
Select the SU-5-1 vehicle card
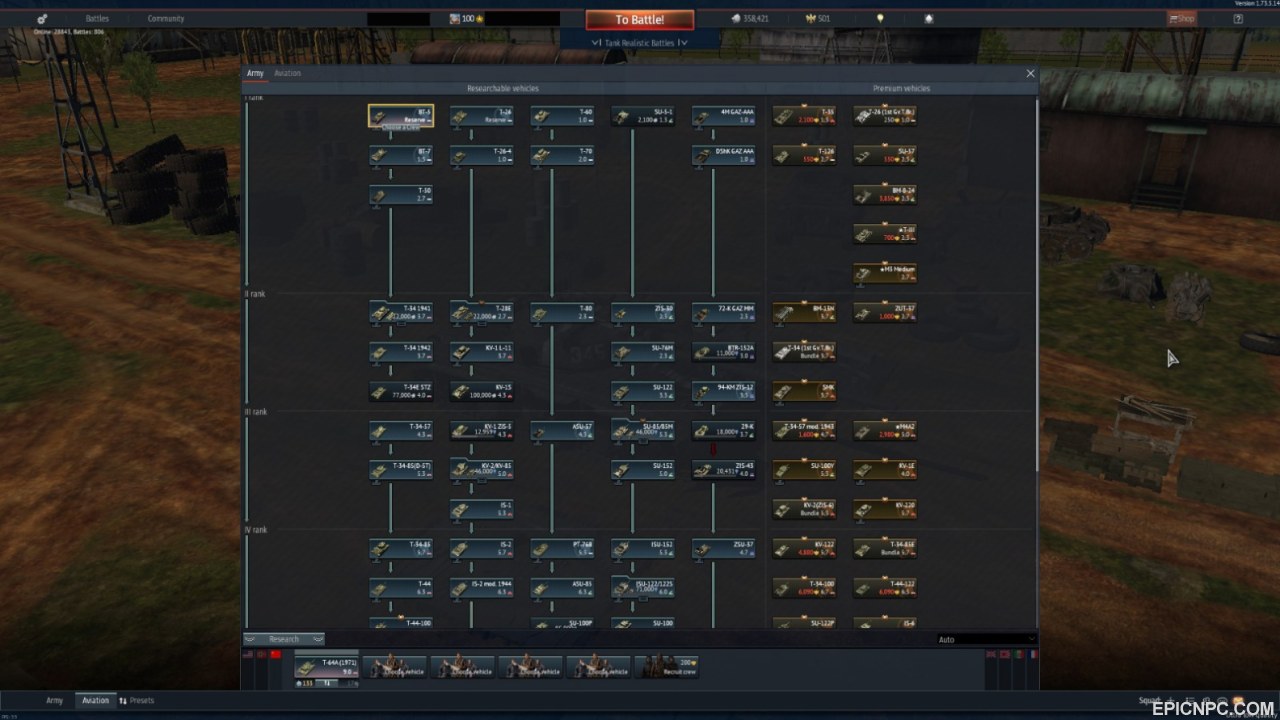pyautogui.click(x=643, y=116)
